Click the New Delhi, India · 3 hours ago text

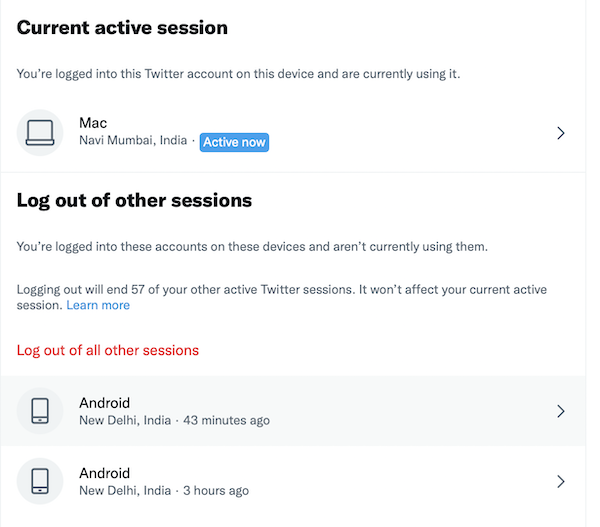(164, 490)
